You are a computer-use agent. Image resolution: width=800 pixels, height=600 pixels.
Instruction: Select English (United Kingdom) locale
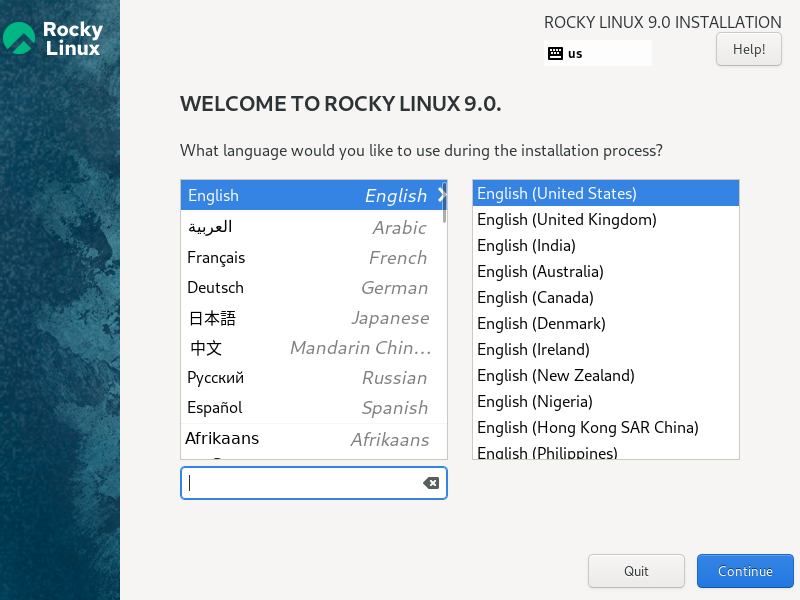(606, 219)
